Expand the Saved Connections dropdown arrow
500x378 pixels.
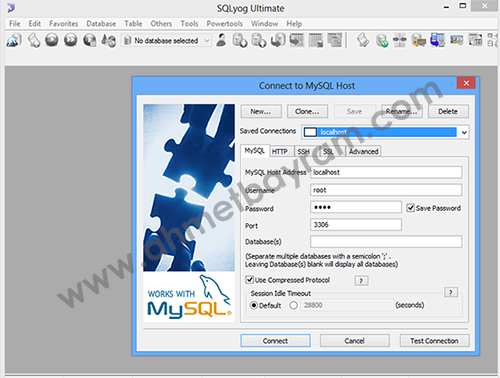[x=464, y=132]
